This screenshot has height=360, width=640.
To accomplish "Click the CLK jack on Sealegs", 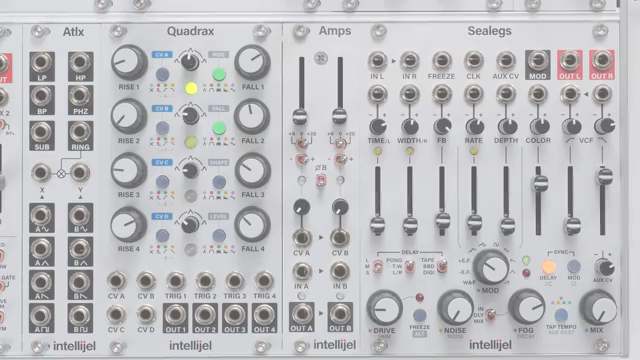I will tap(473, 61).
